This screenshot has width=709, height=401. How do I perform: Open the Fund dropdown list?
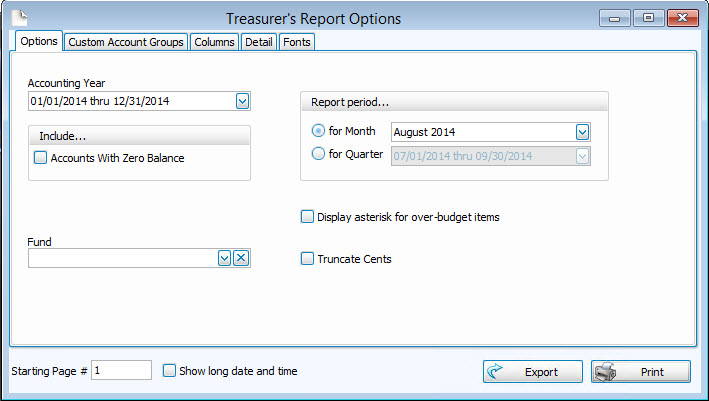pyautogui.click(x=224, y=258)
